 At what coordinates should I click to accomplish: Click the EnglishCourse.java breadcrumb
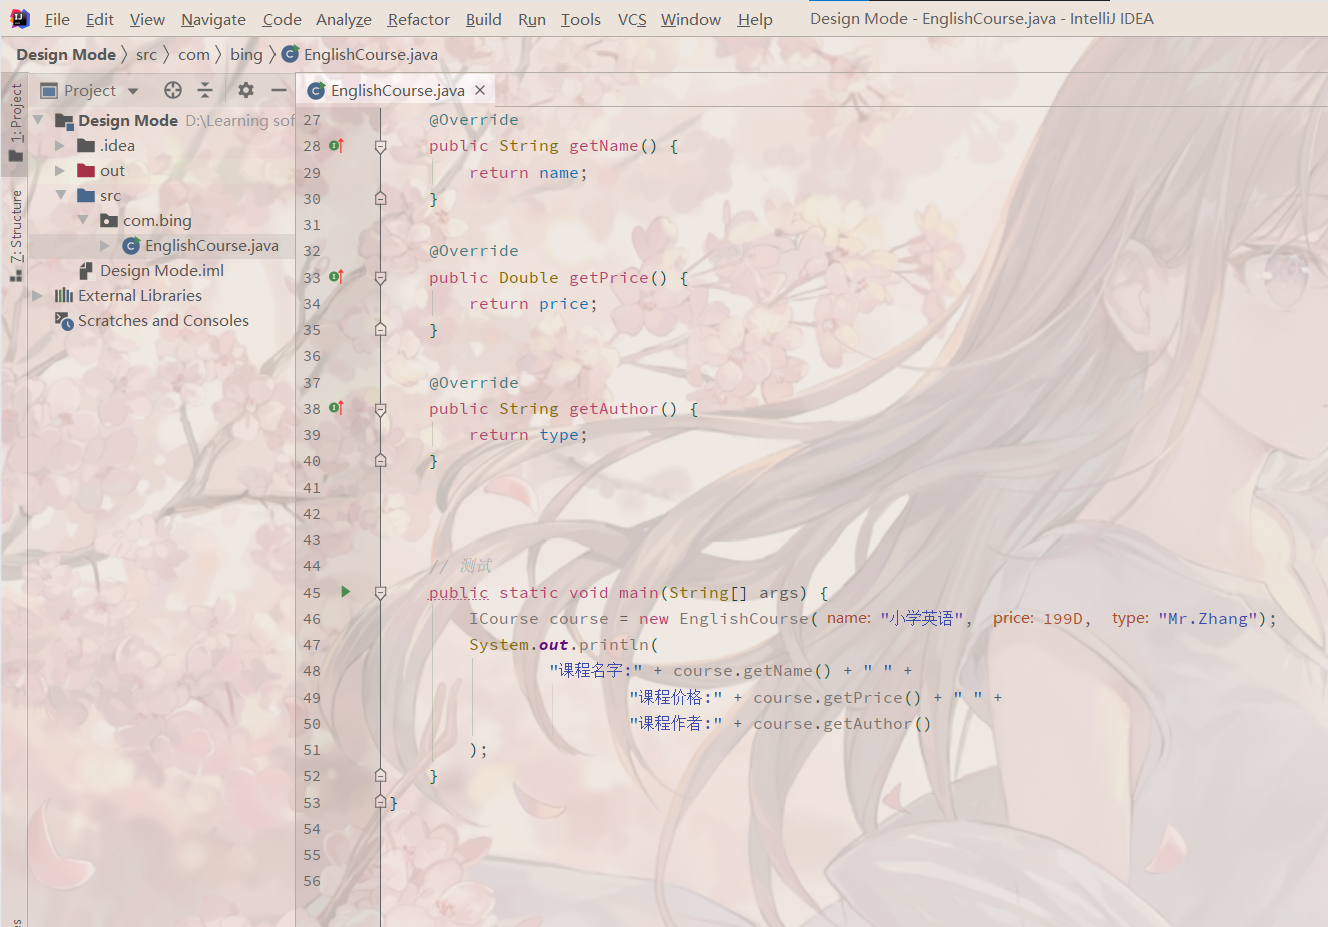[360, 54]
